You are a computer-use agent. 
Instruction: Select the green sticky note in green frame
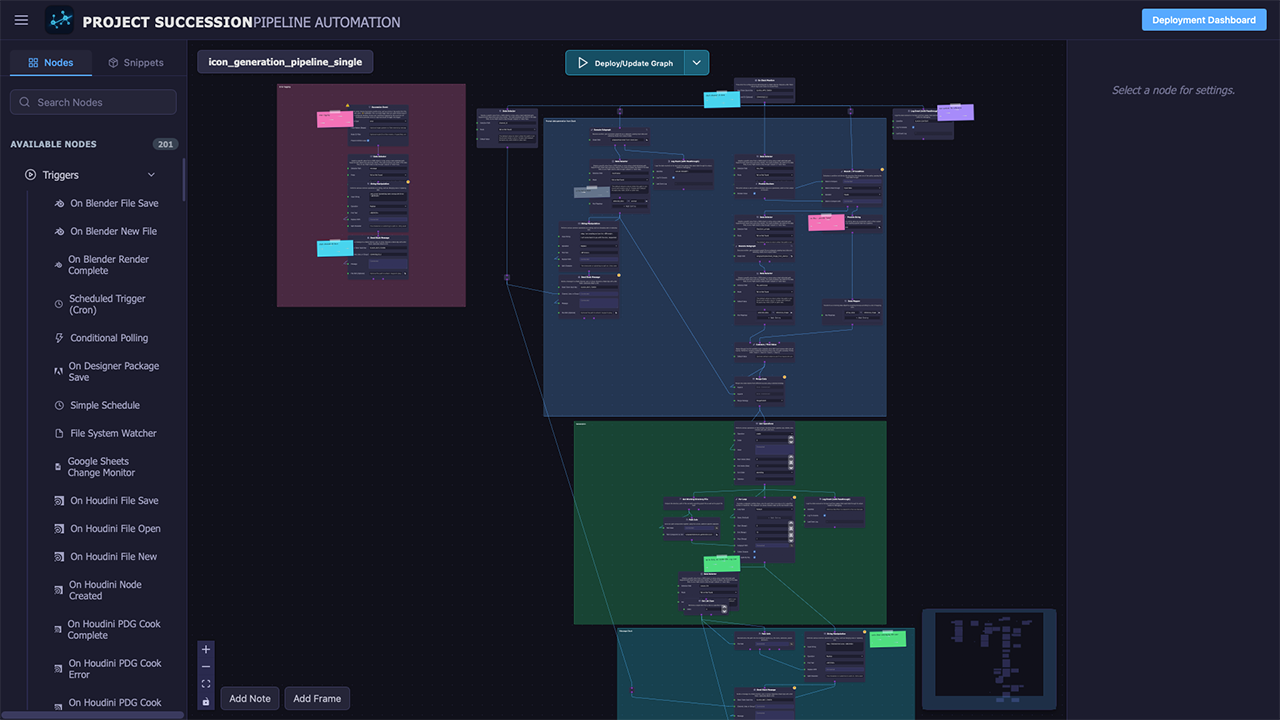click(x=722, y=563)
